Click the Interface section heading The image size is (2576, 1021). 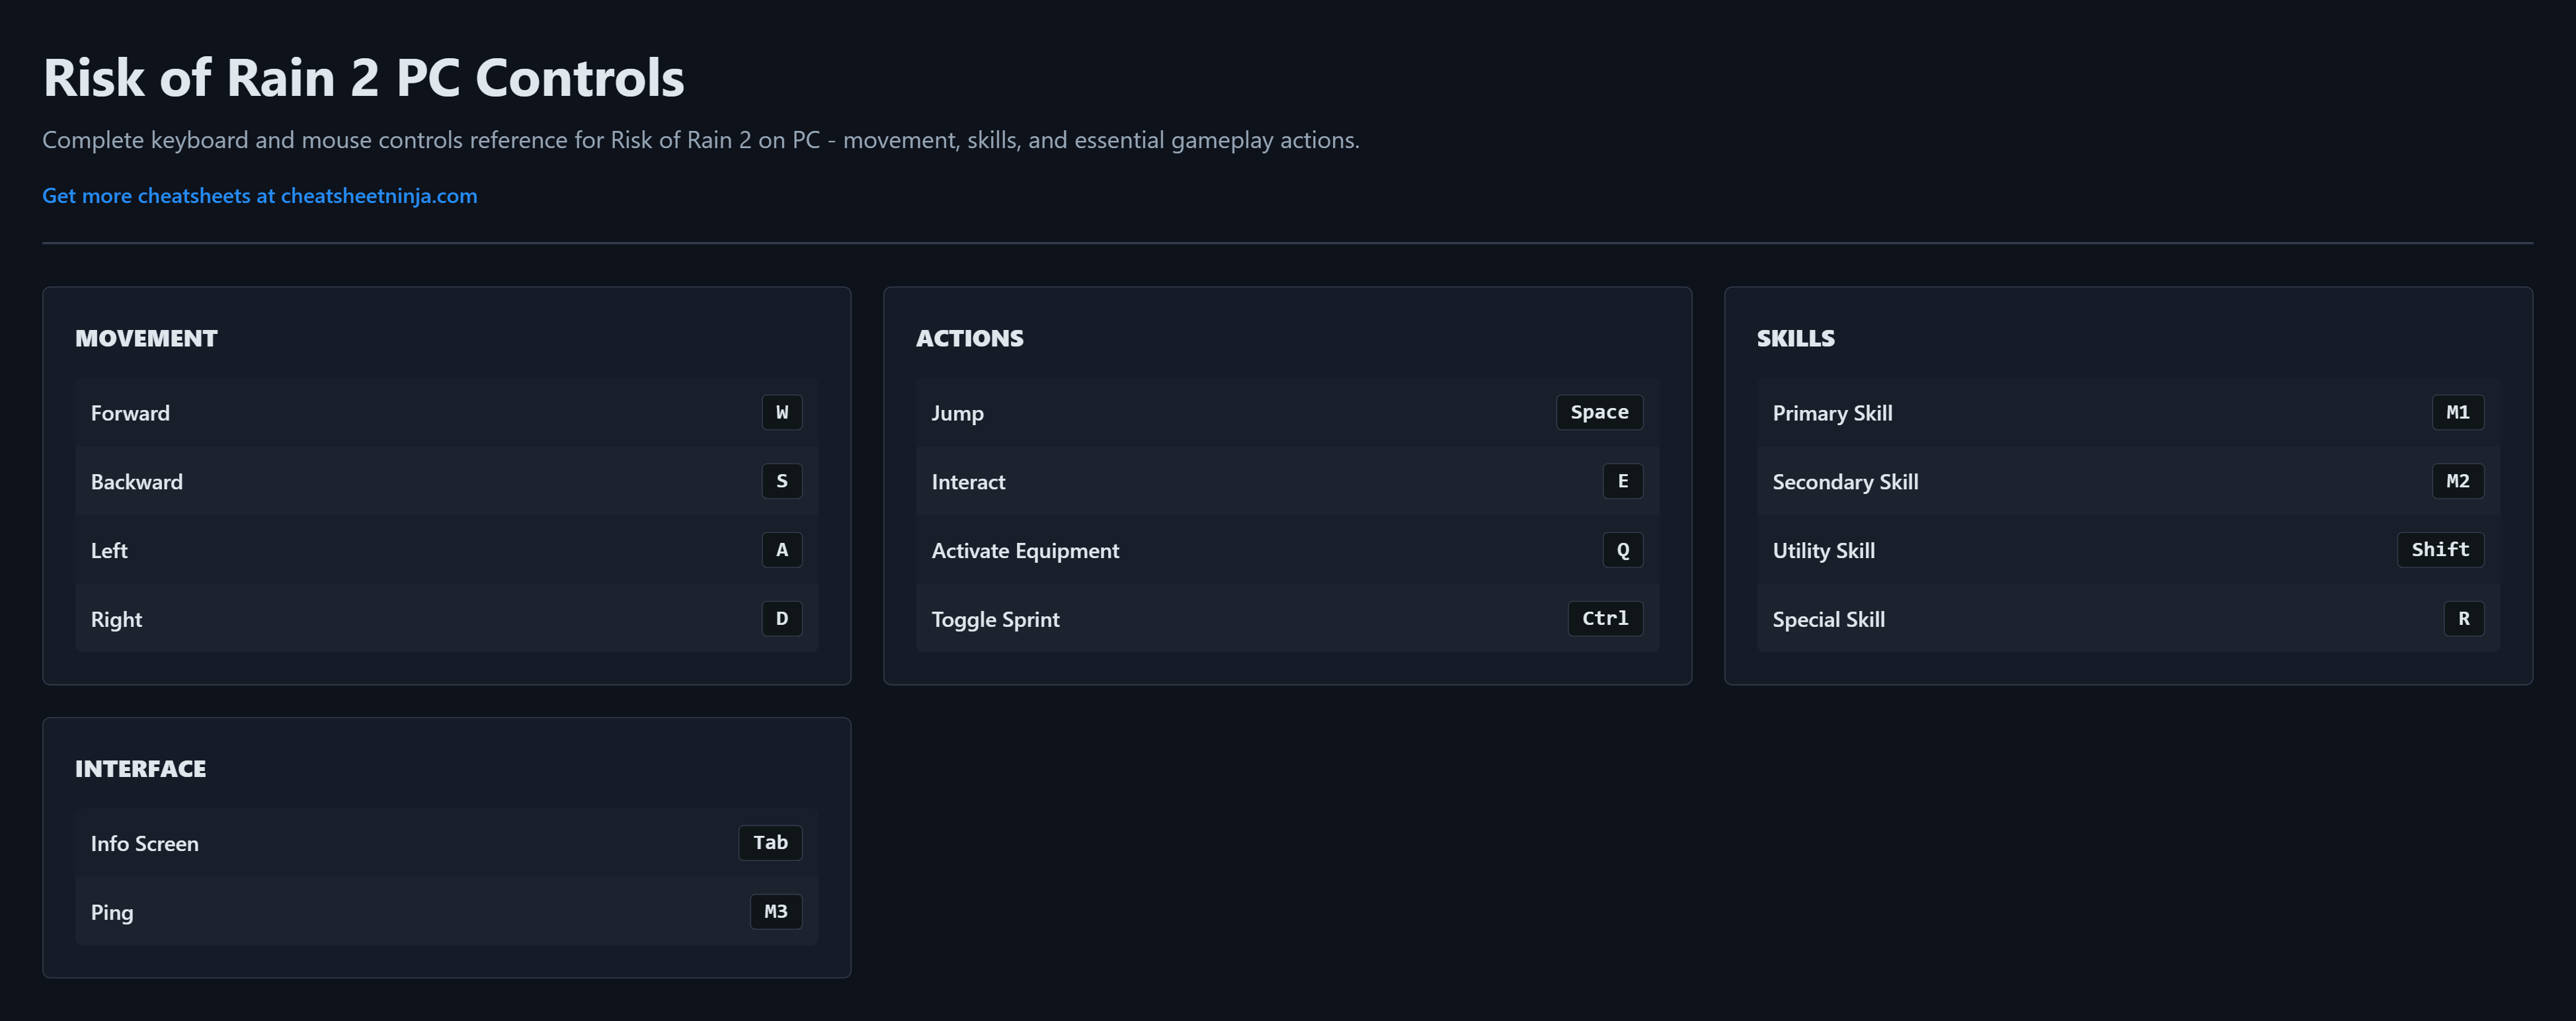140,769
